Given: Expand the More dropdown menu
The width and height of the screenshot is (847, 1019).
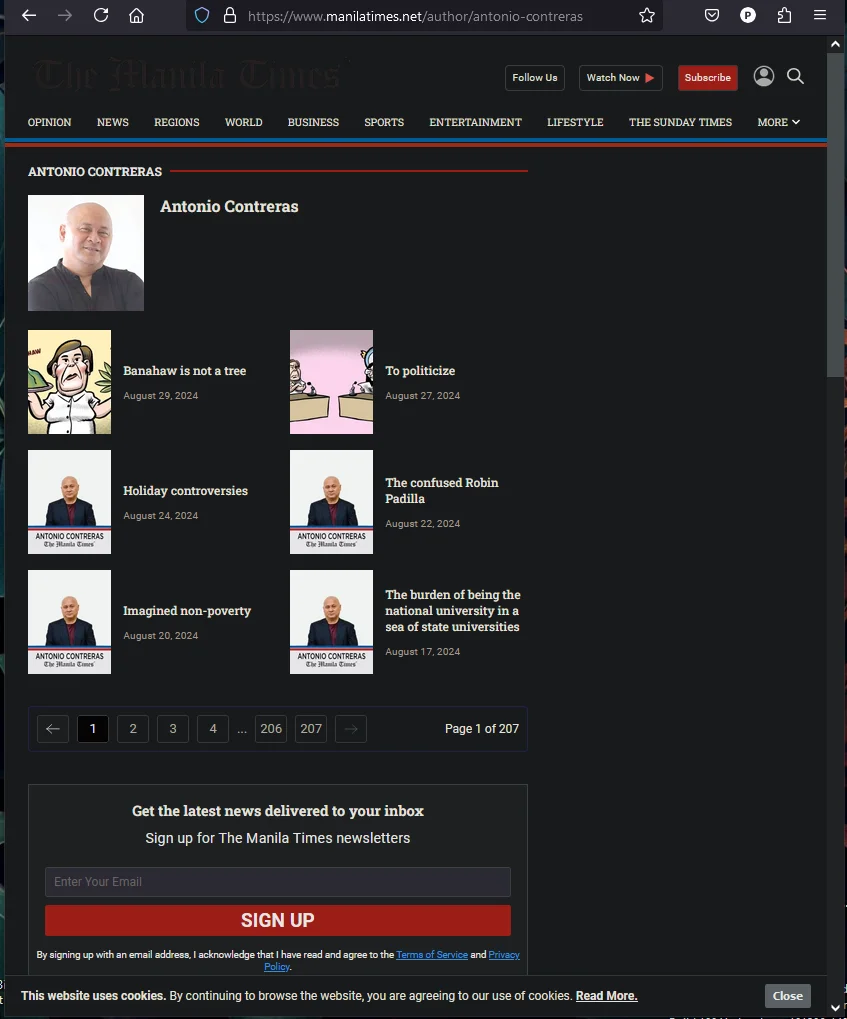Looking at the screenshot, I should (x=778, y=122).
